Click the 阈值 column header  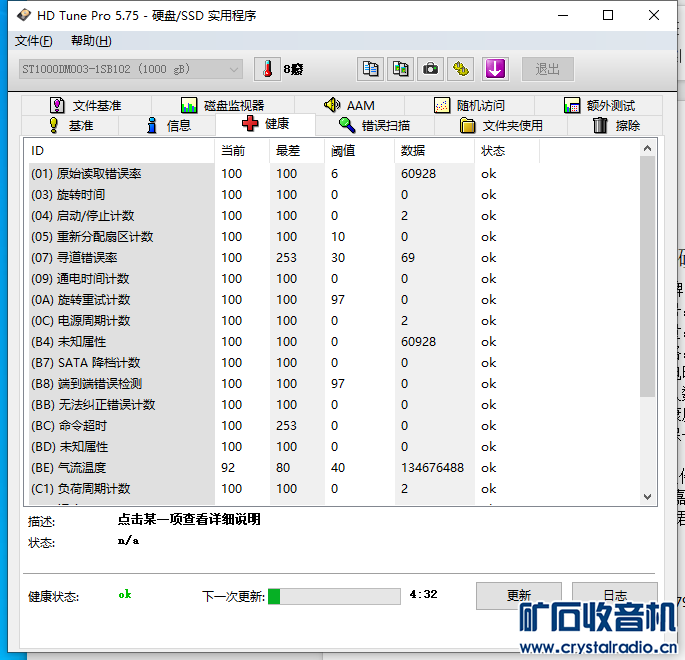tap(359, 151)
